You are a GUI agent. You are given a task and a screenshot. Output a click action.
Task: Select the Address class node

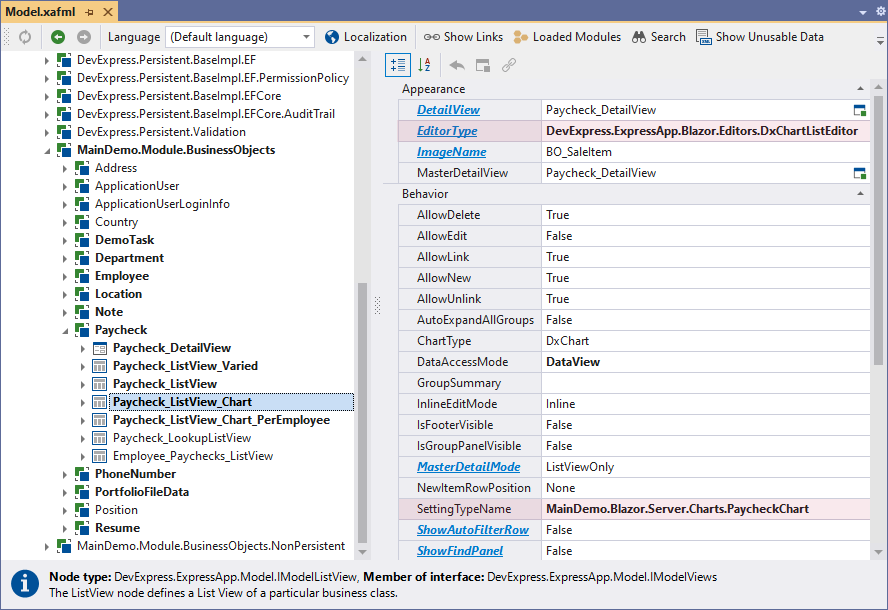116,168
